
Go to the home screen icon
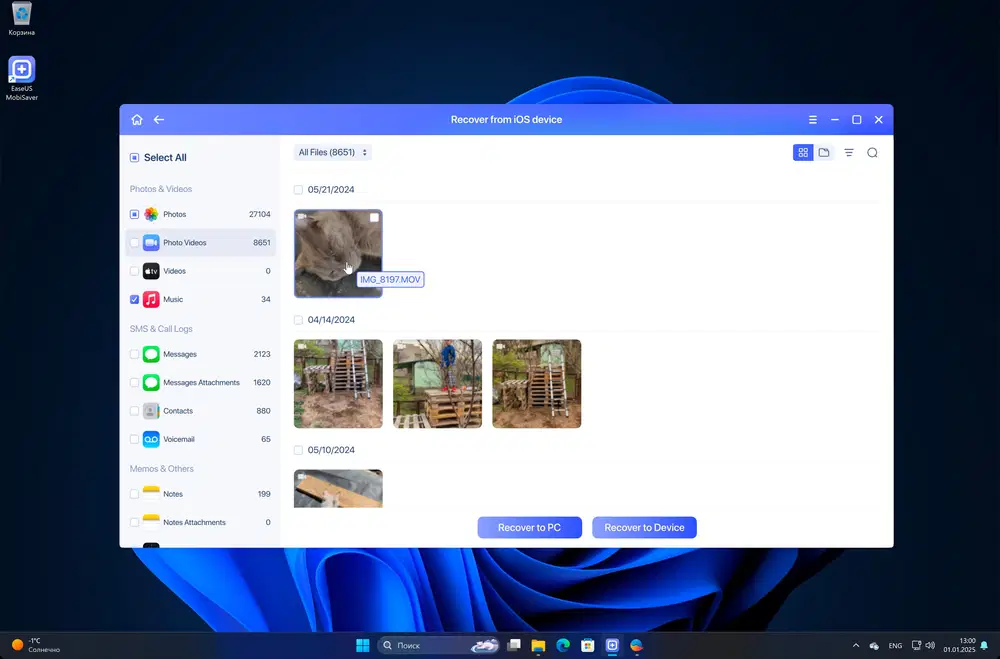pyautogui.click(x=136, y=119)
